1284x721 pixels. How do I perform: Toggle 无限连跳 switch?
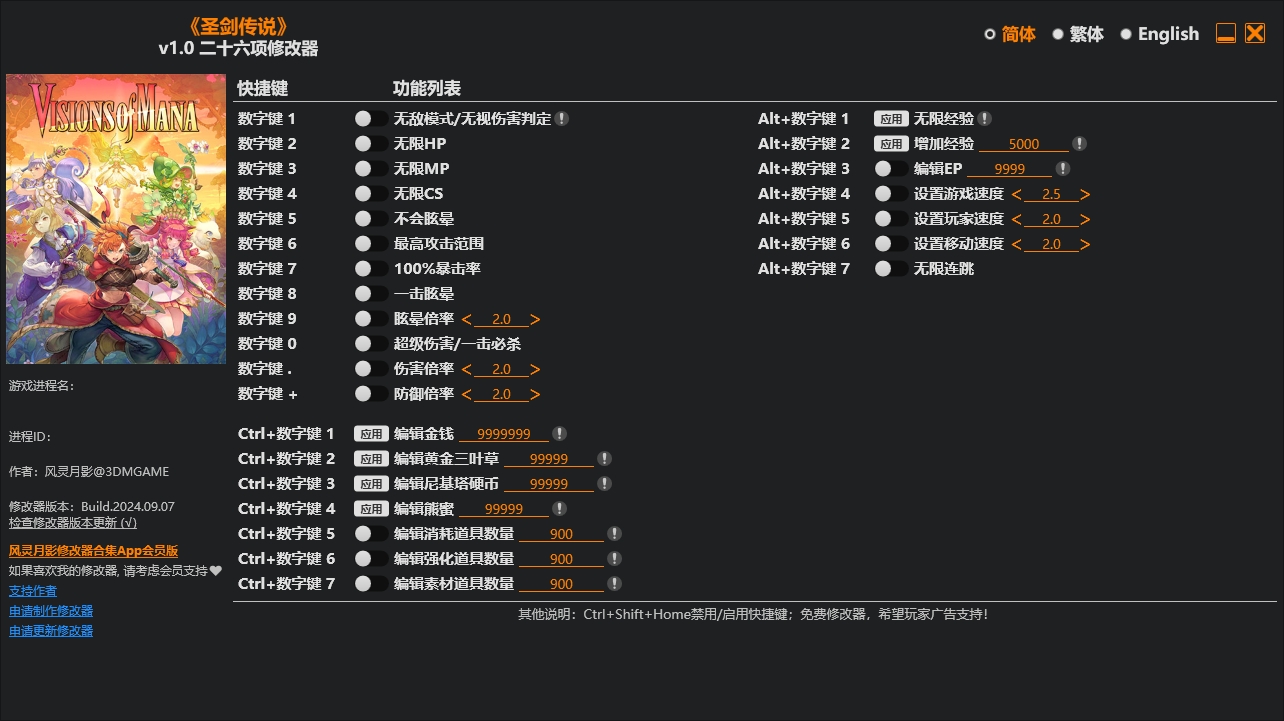tap(891, 269)
